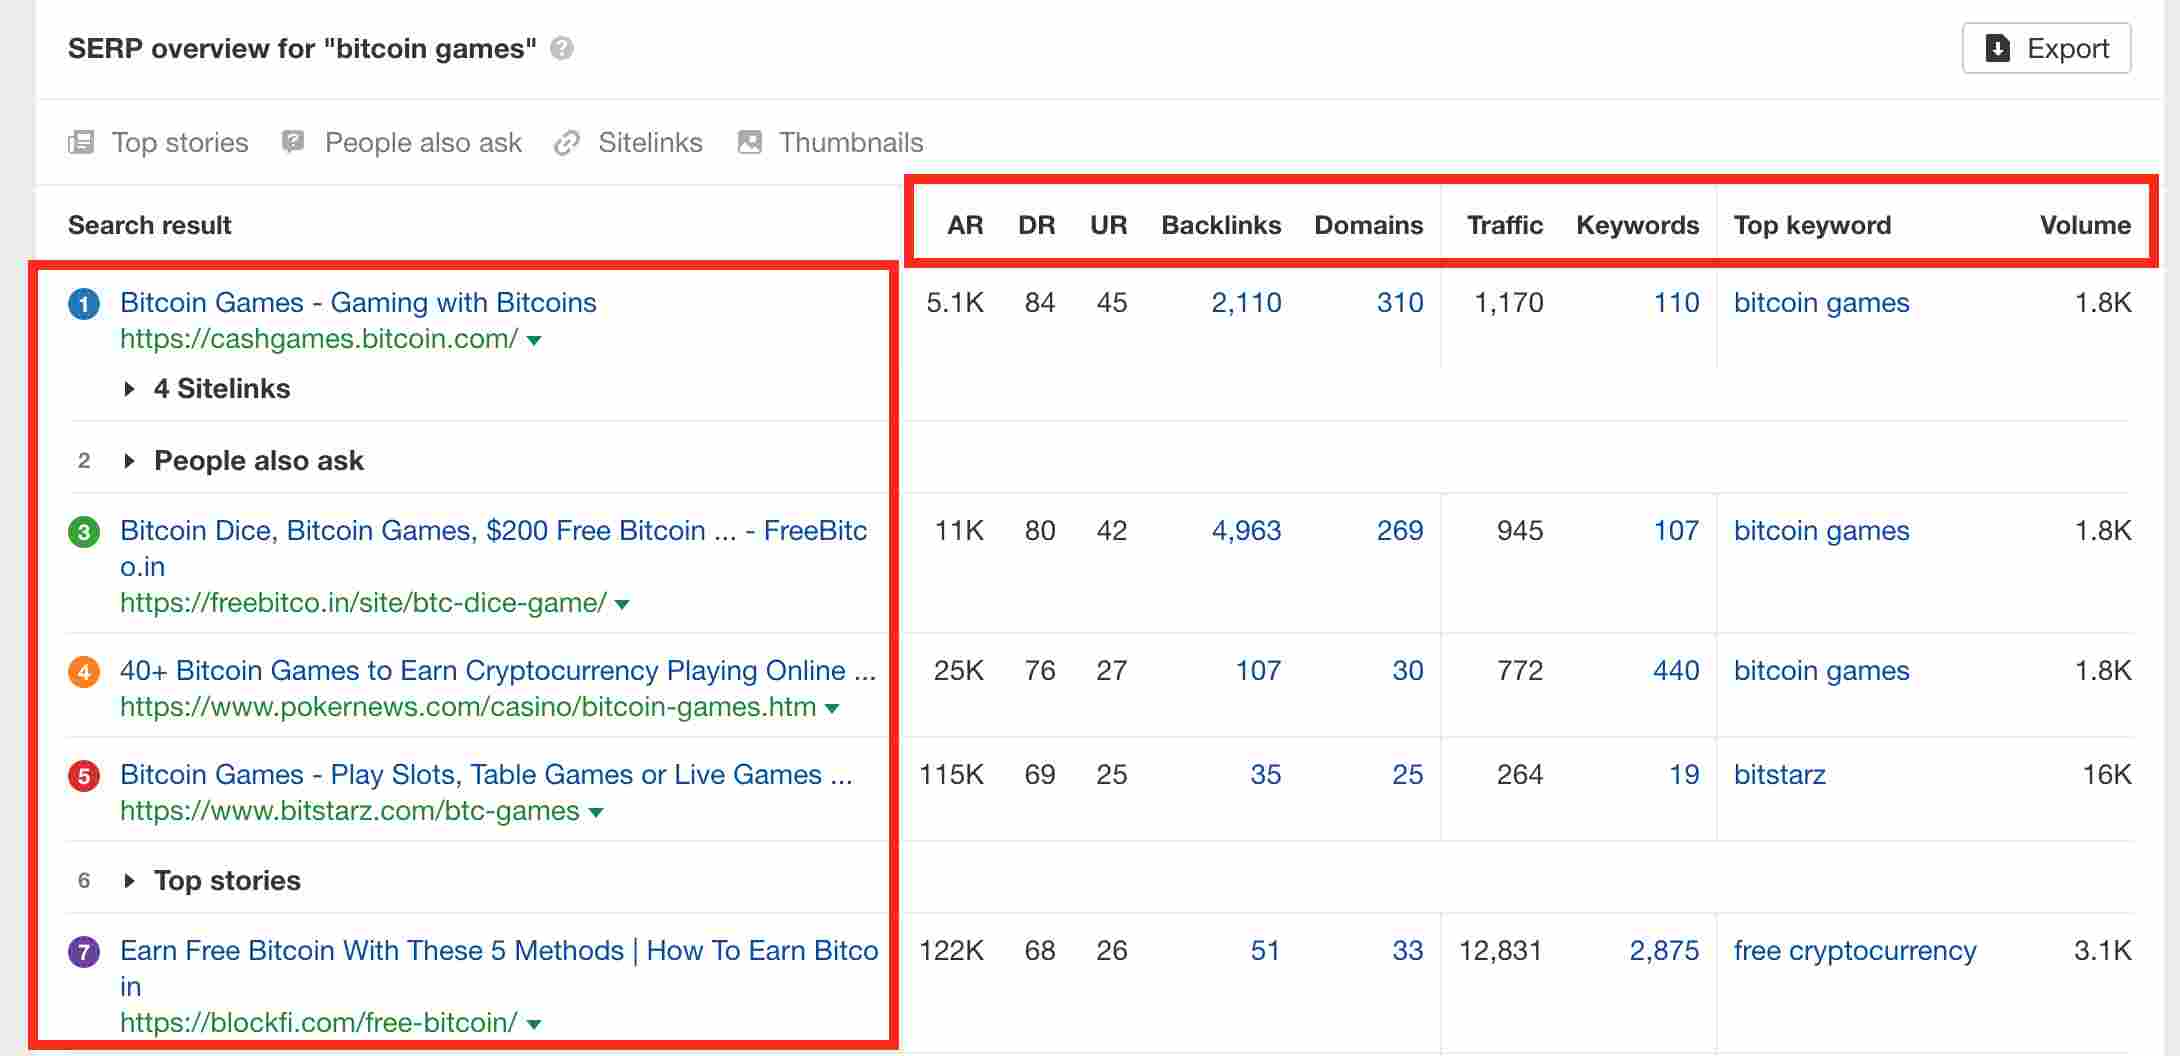Visit the pokernews.com bitcoin-games.htm URL
2180x1056 pixels.
(x=468, y=707)
